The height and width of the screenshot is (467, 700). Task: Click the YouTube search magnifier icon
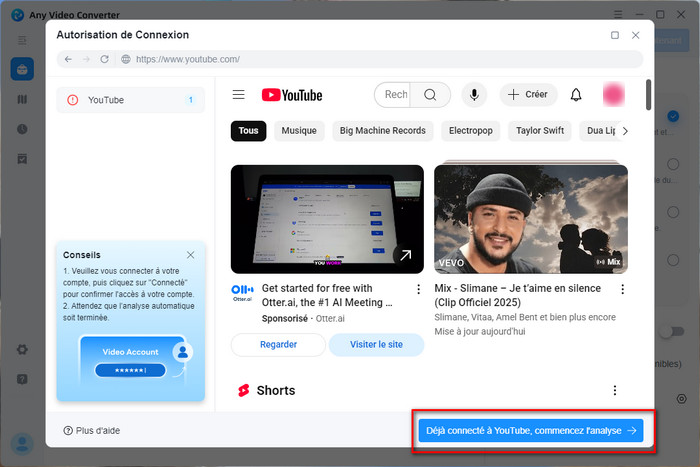pyautogui.click(x=430, y=95)
